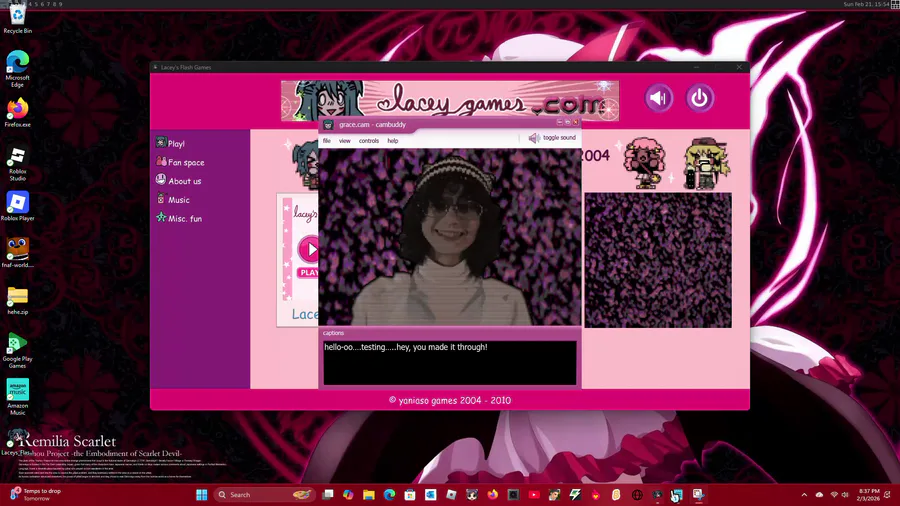Open the controls menu in cambuddy
The height and width of the screenshot is (506, 900).
[x=368, y=141]
